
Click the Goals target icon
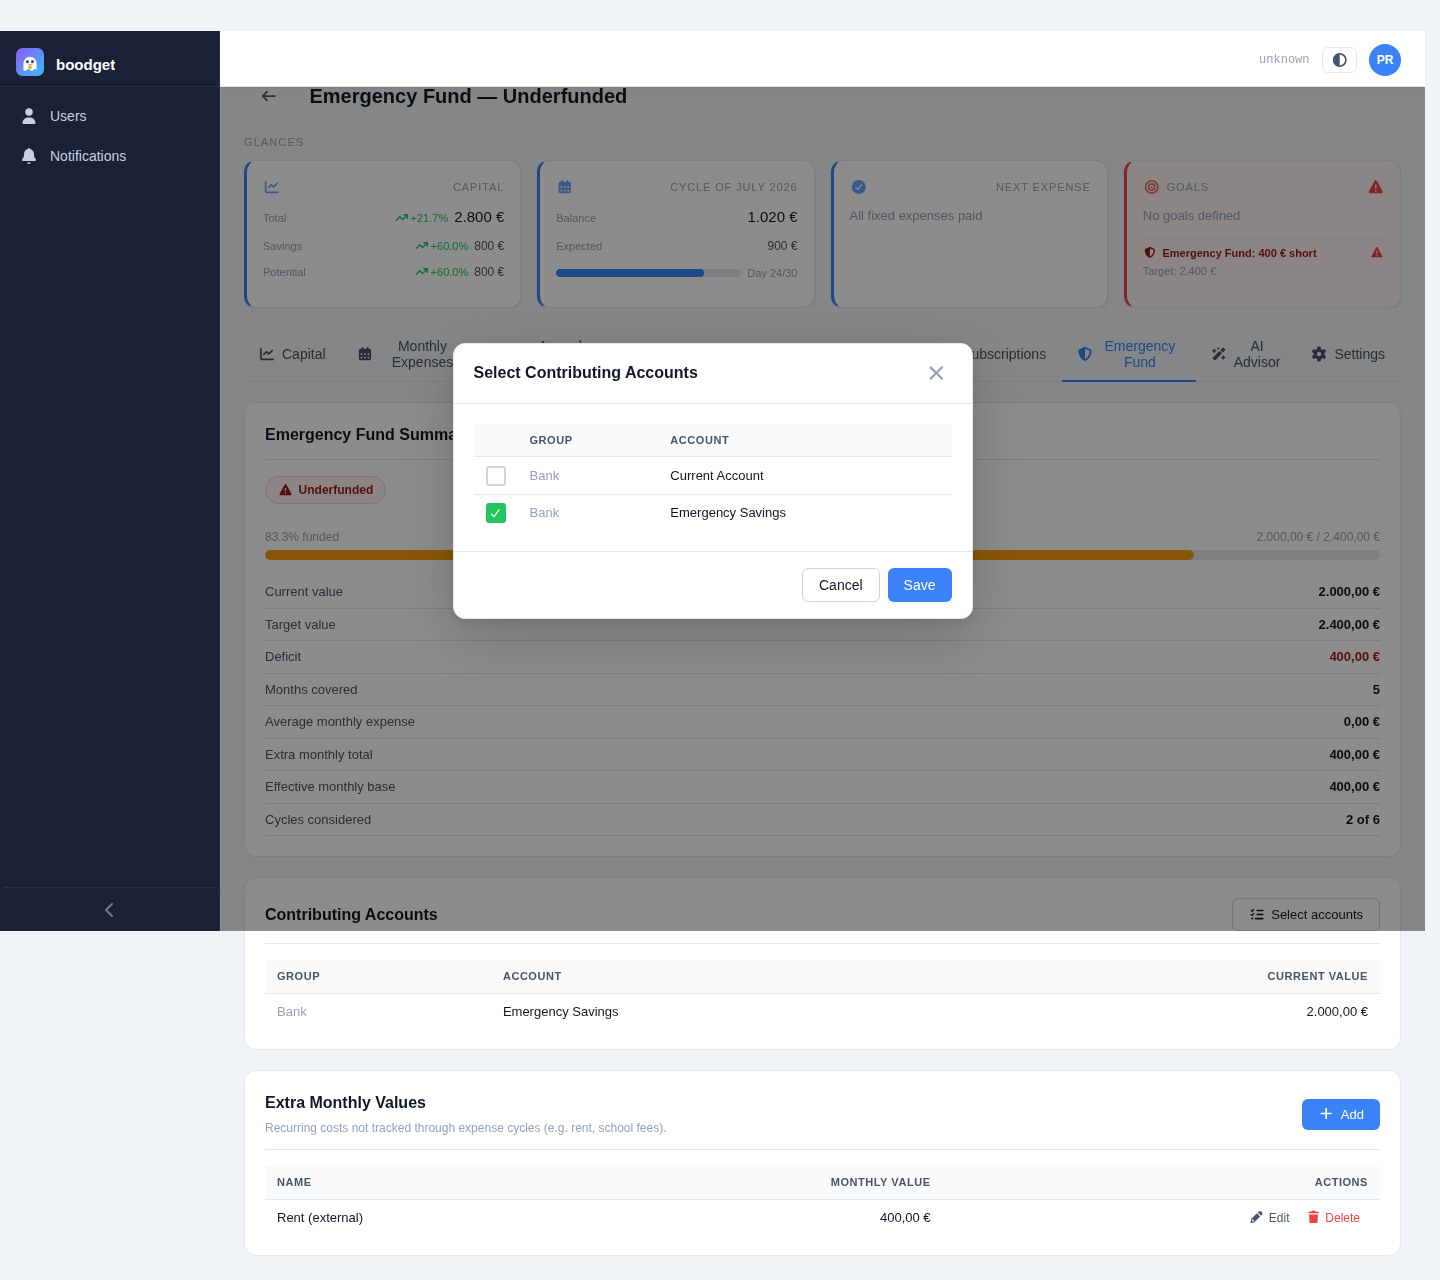1151,187
